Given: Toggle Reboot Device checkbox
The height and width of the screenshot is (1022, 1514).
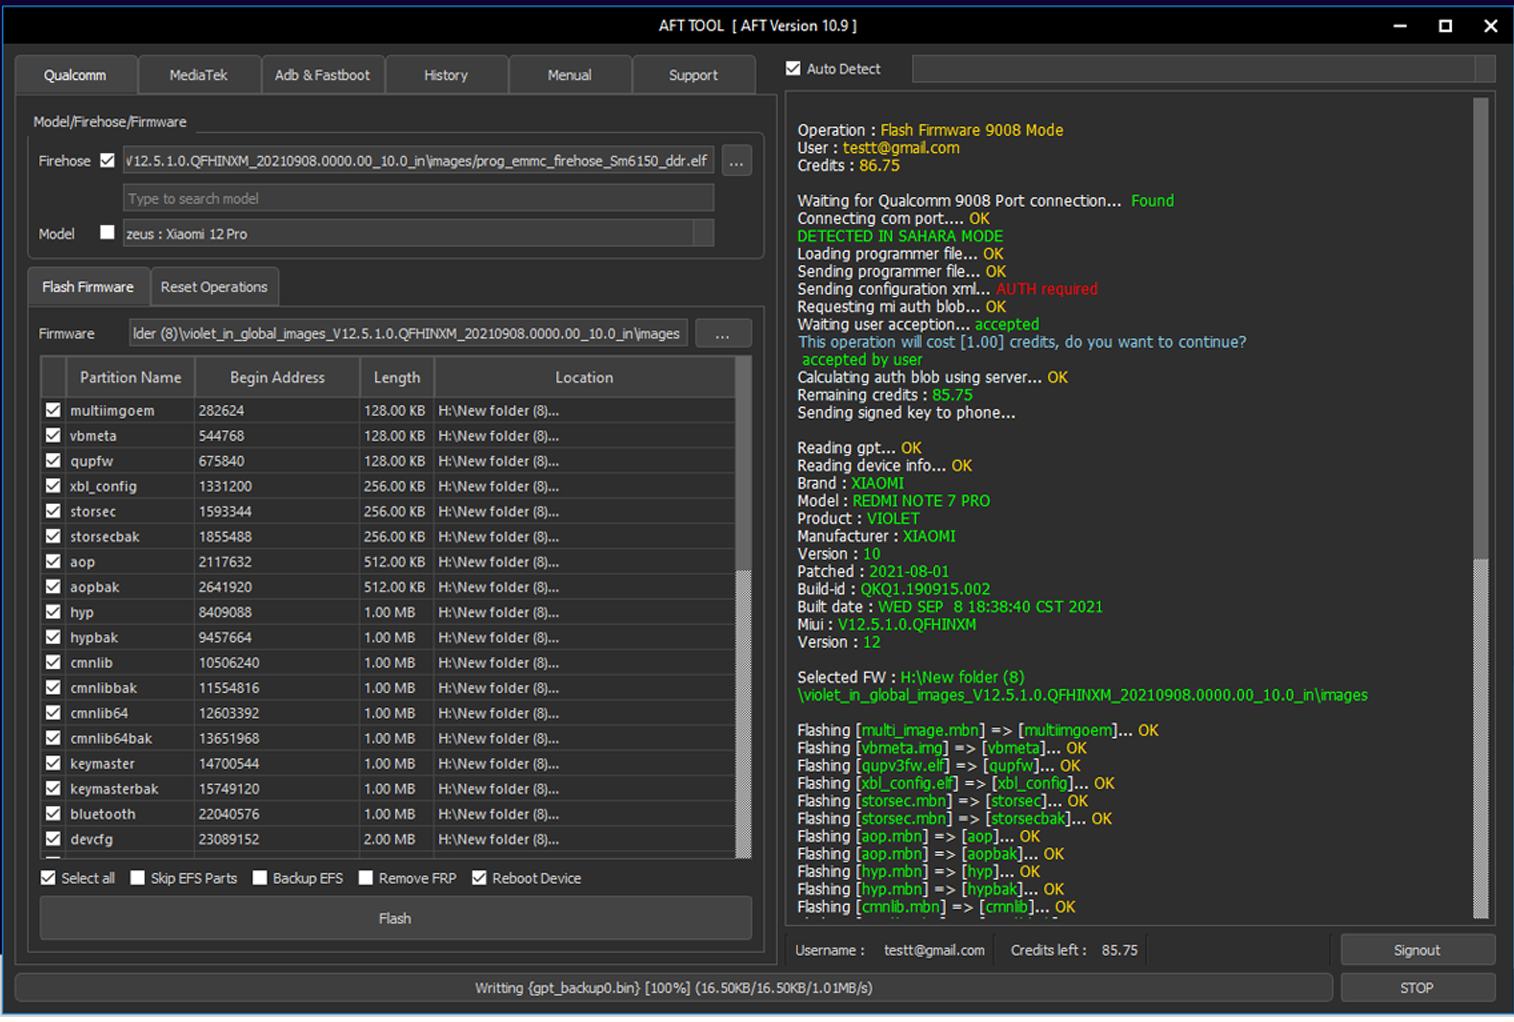Looking at the screenshot, I should point(479,878).
